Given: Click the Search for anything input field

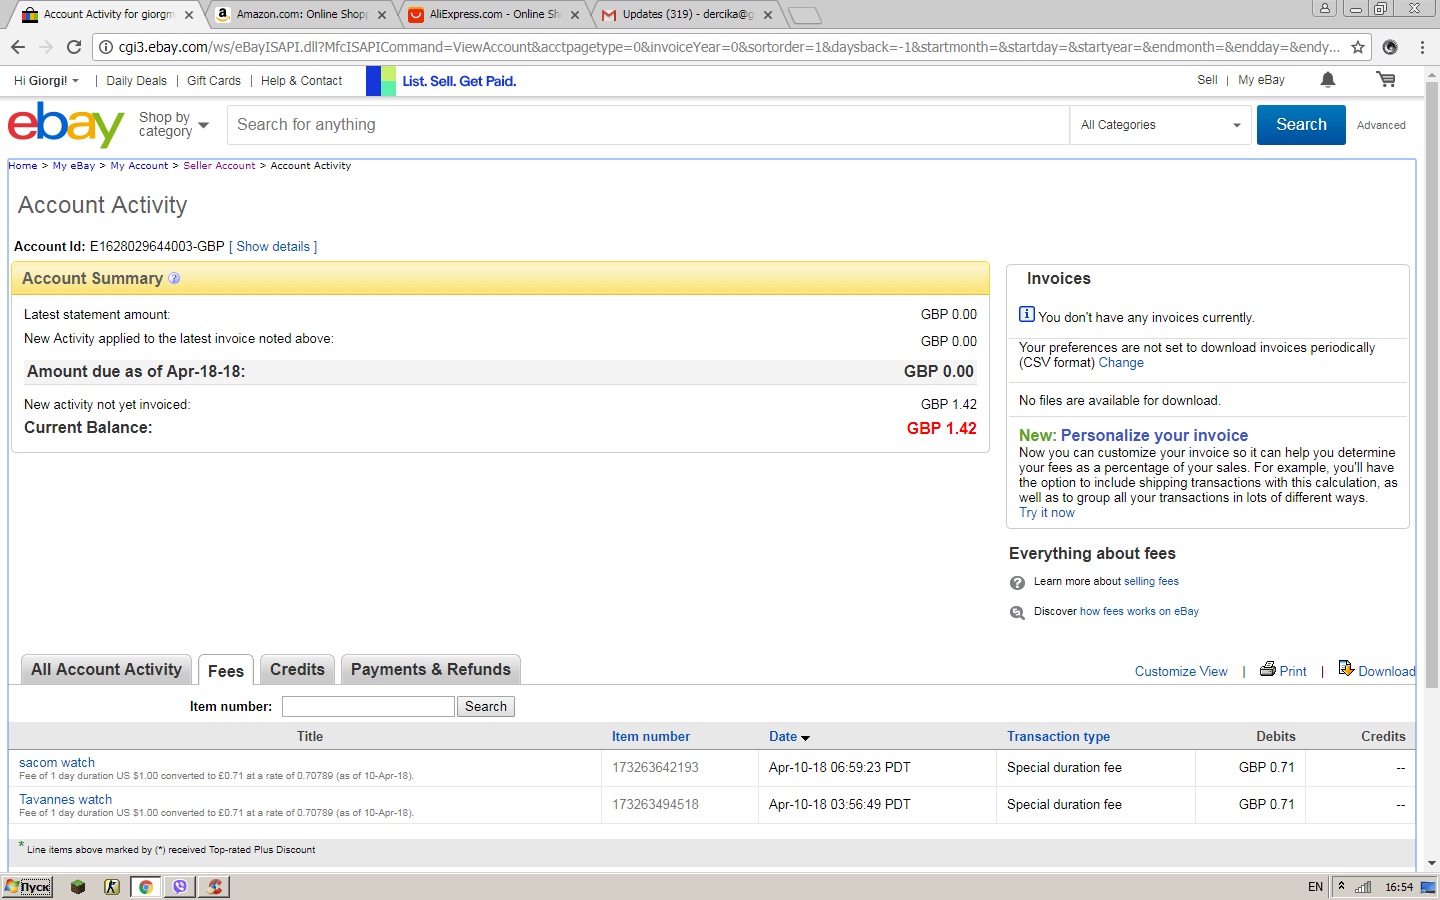Looking at the screenshot, I should click(648, 125).
